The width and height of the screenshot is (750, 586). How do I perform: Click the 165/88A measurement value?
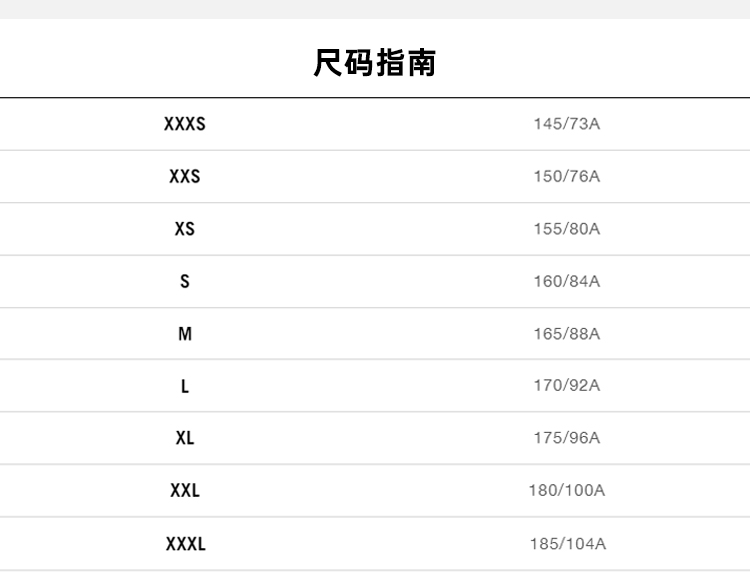point(567,334)
